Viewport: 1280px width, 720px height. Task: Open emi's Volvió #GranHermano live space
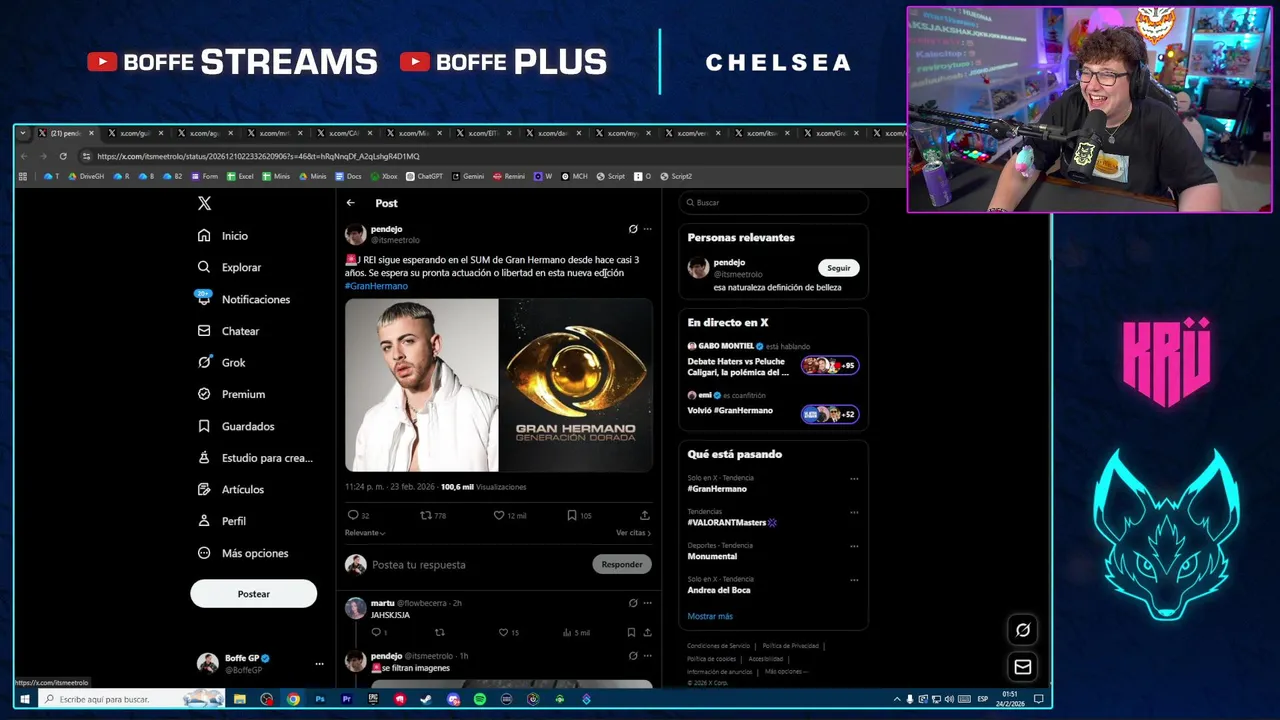click(x=773, y=405)
